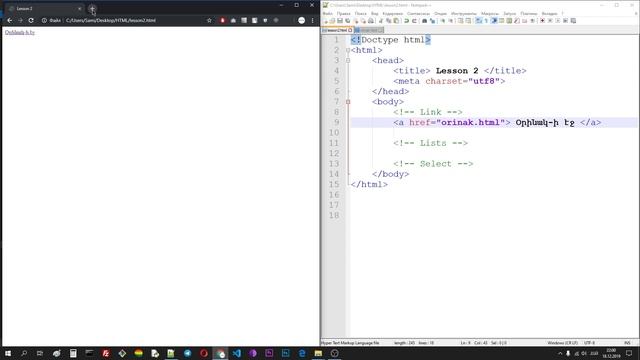640x360 pixels.
Task: Toggle word wrap in Notepad++ toolbar
Action: click(x=478, y=21)
